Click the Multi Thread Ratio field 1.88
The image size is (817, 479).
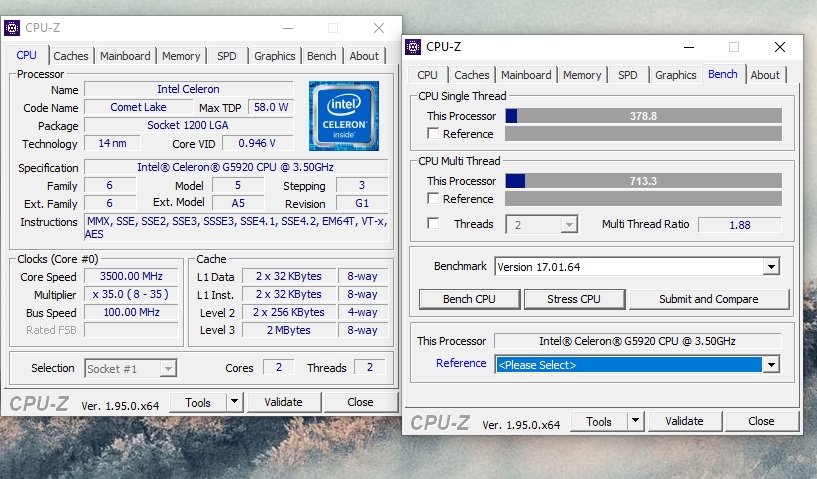point(740,225)
